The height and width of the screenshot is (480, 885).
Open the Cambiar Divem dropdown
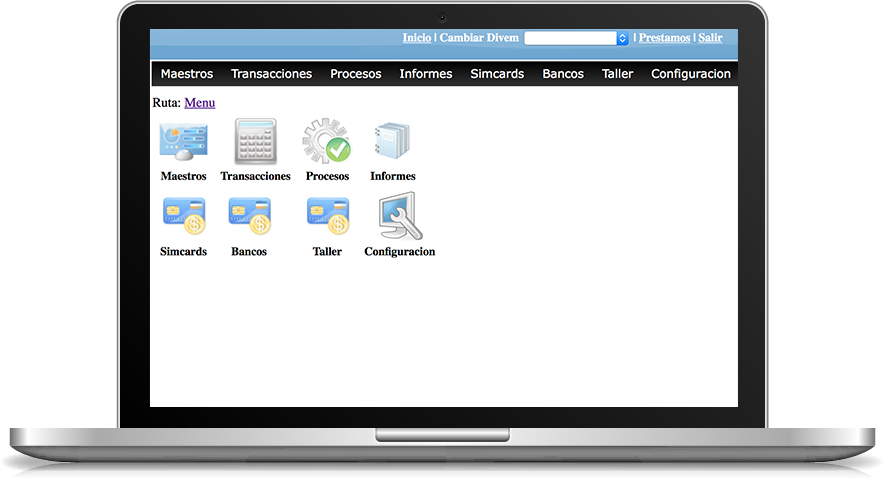[576, 38]
